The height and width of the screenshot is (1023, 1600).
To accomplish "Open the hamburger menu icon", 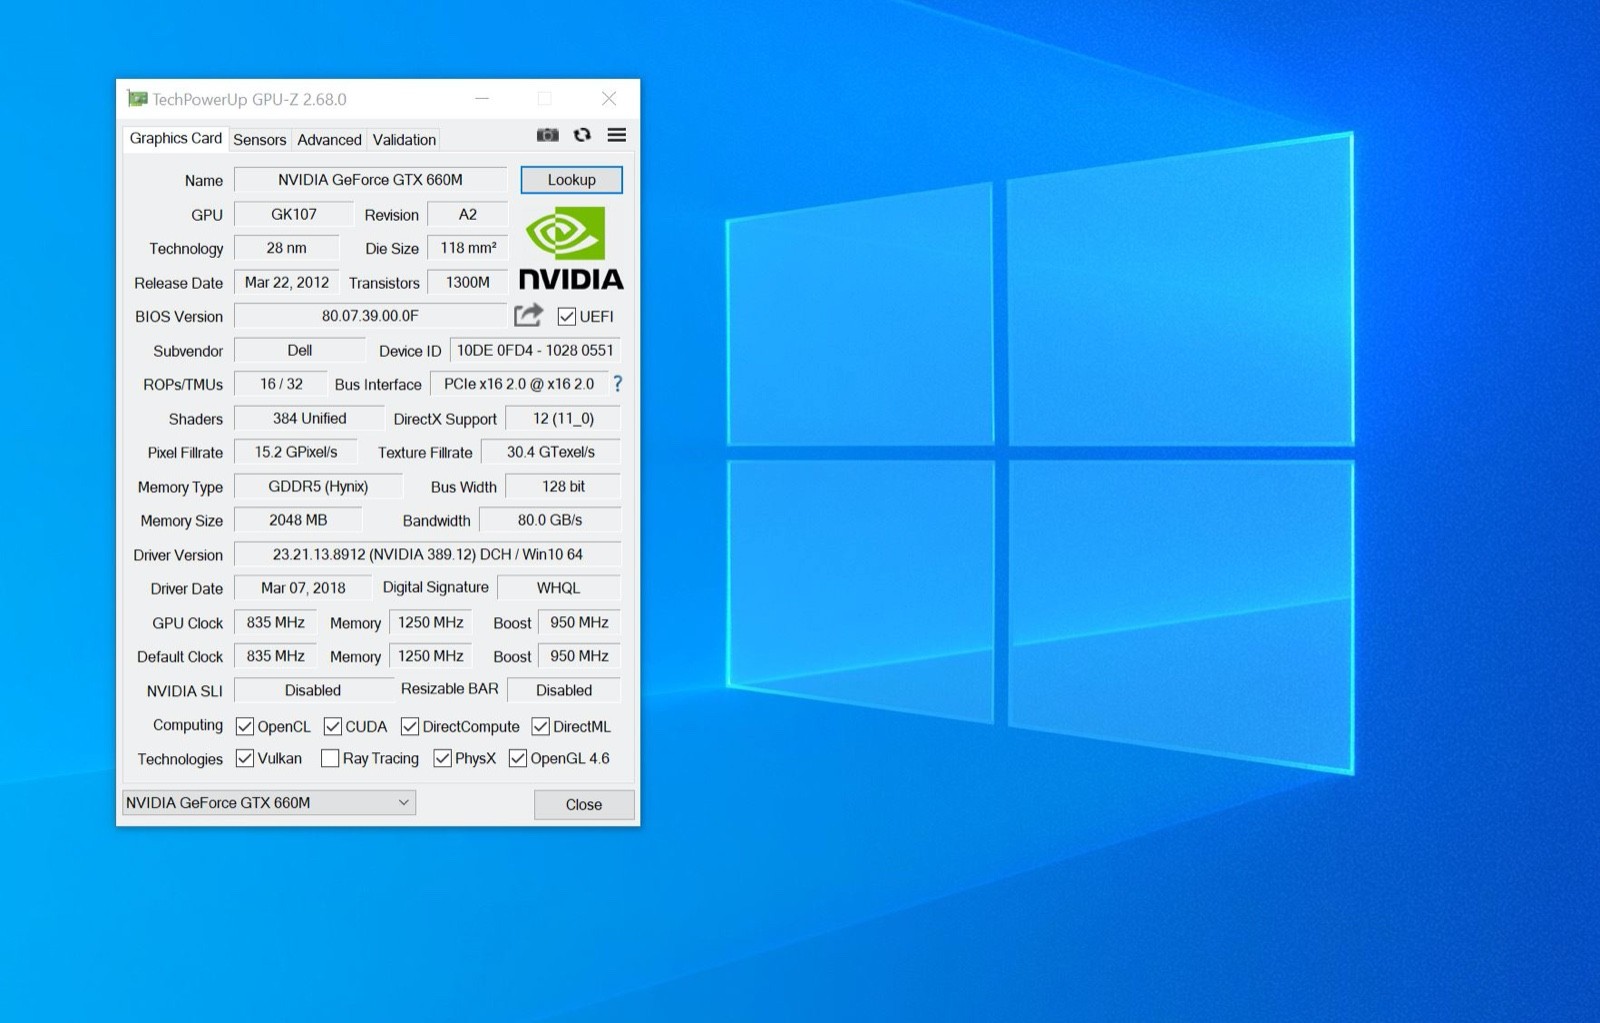I will coord(617,135).
